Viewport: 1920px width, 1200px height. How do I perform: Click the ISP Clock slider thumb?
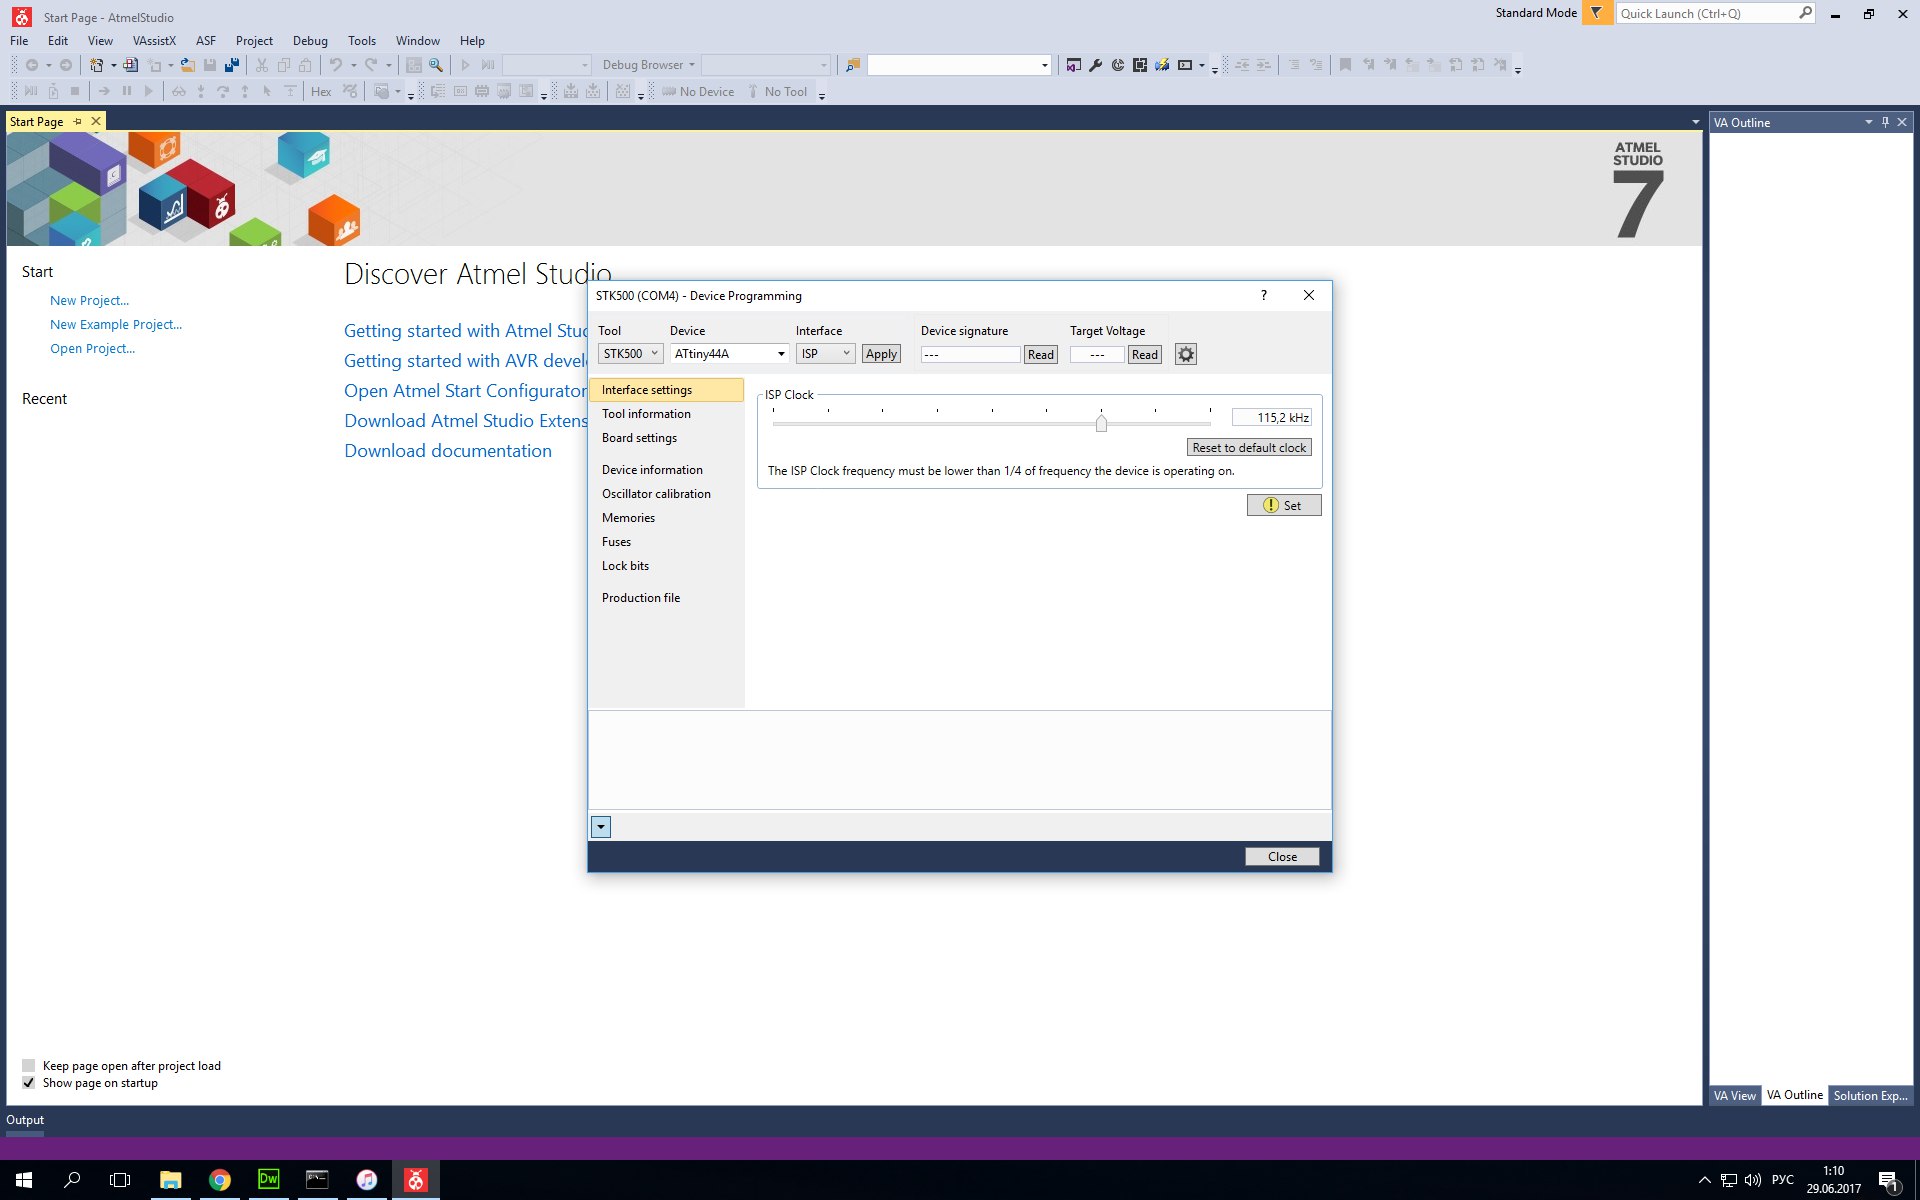click(1101, 423)
